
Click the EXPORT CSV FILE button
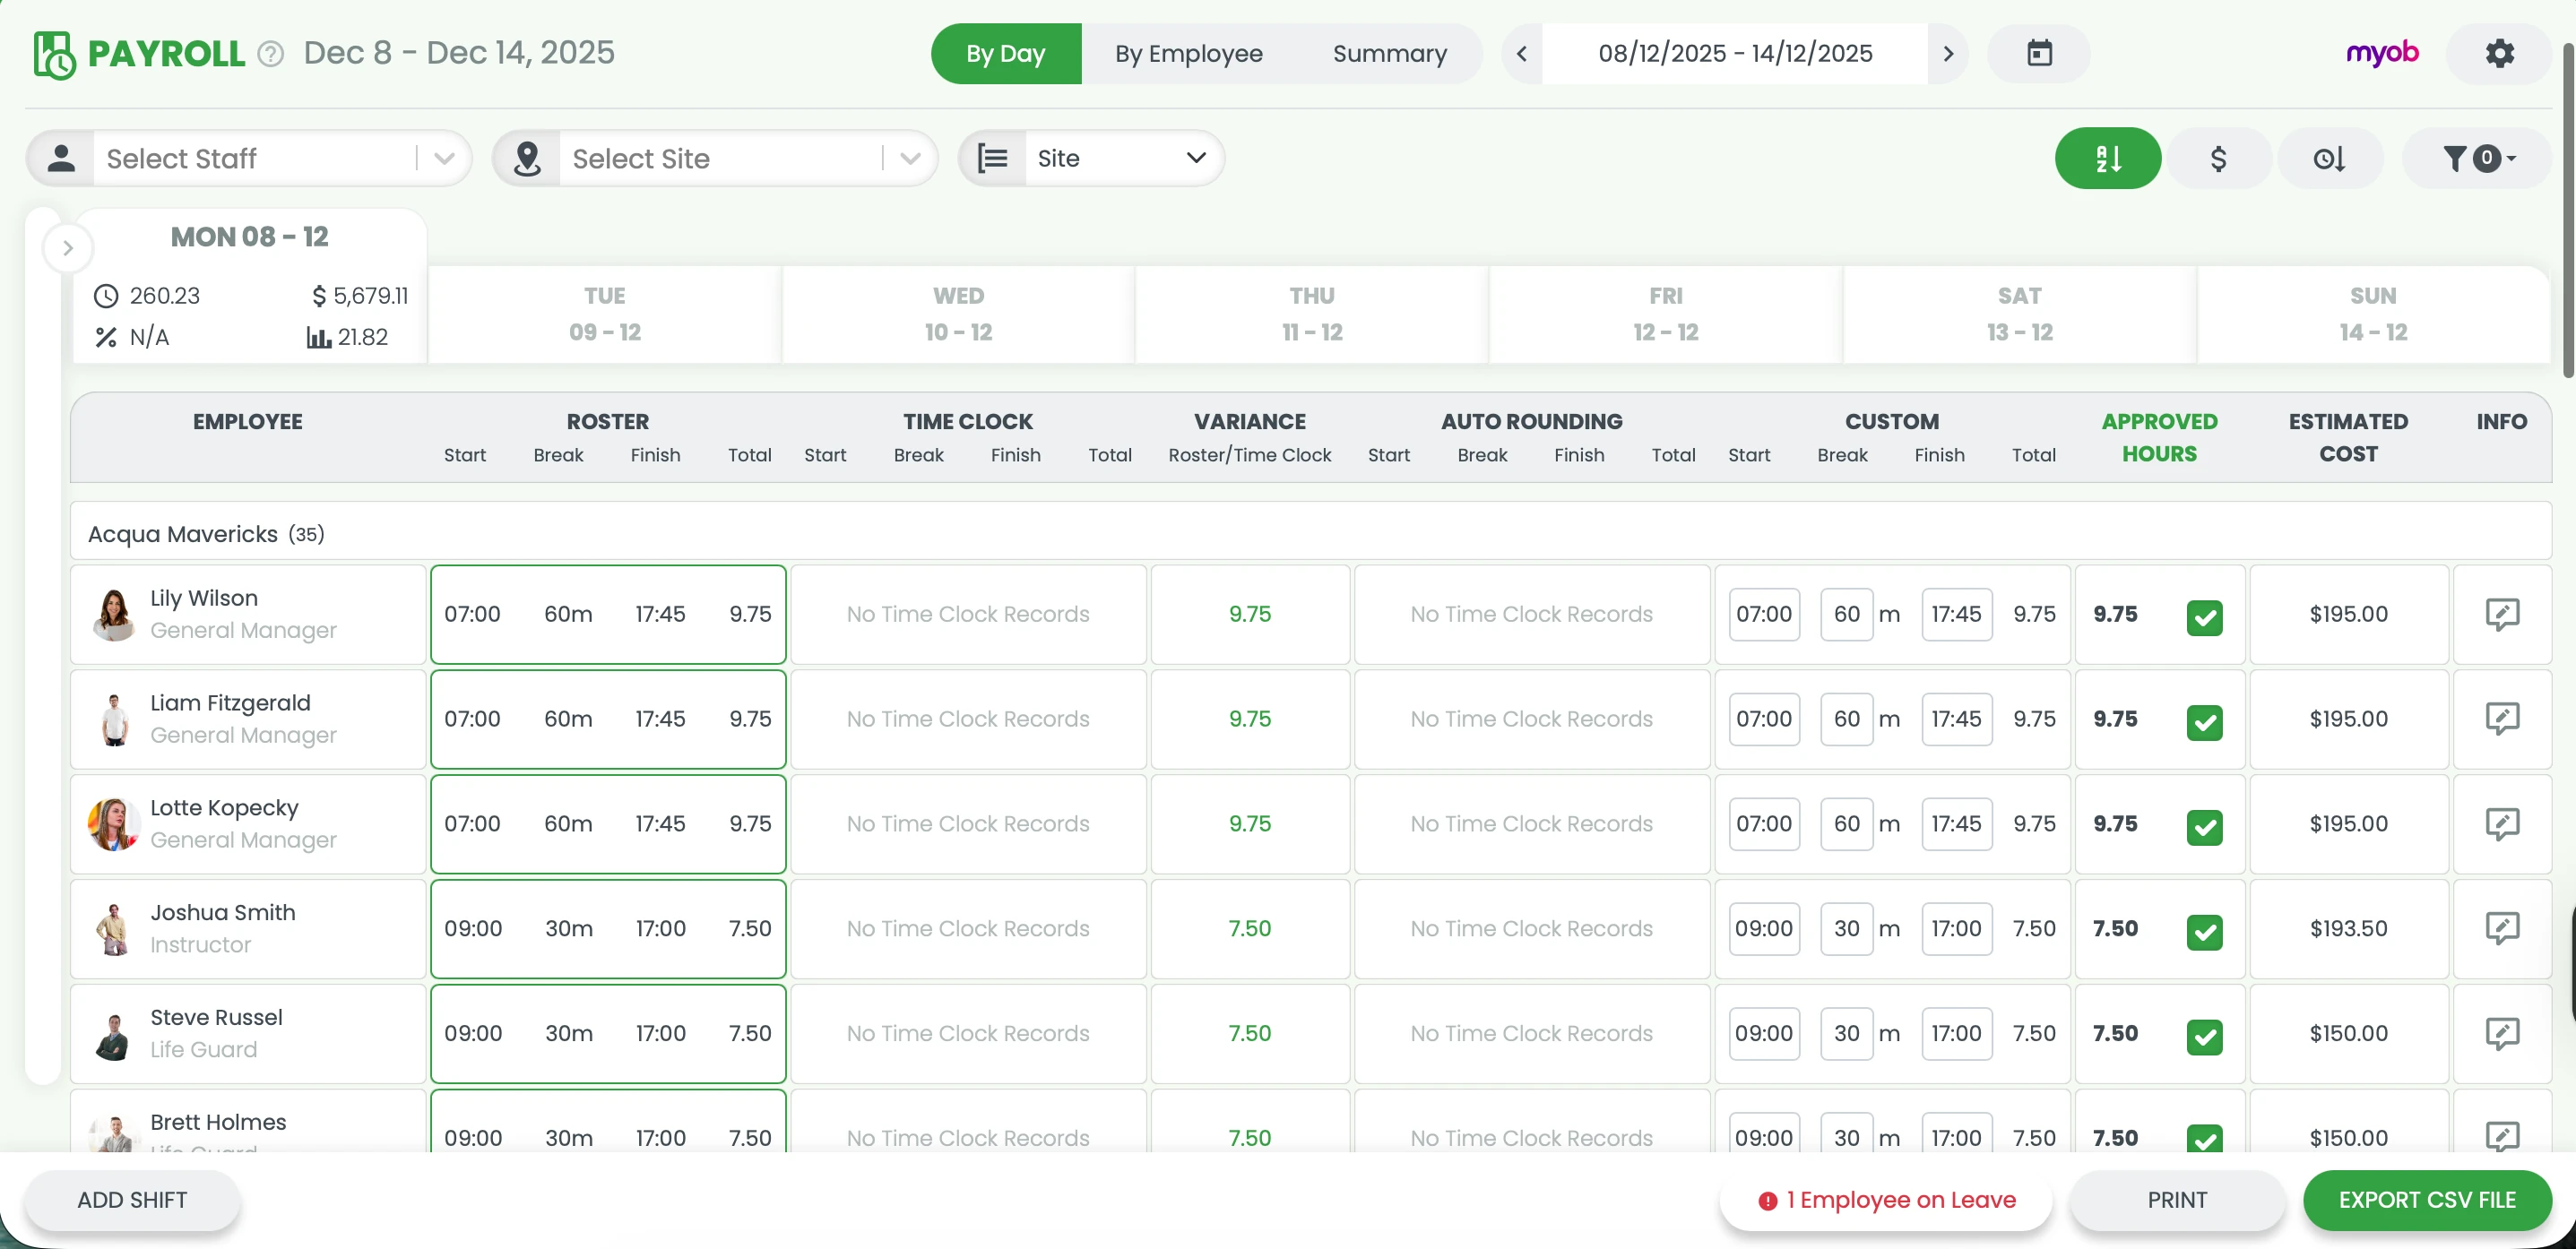point(2426,1199)
